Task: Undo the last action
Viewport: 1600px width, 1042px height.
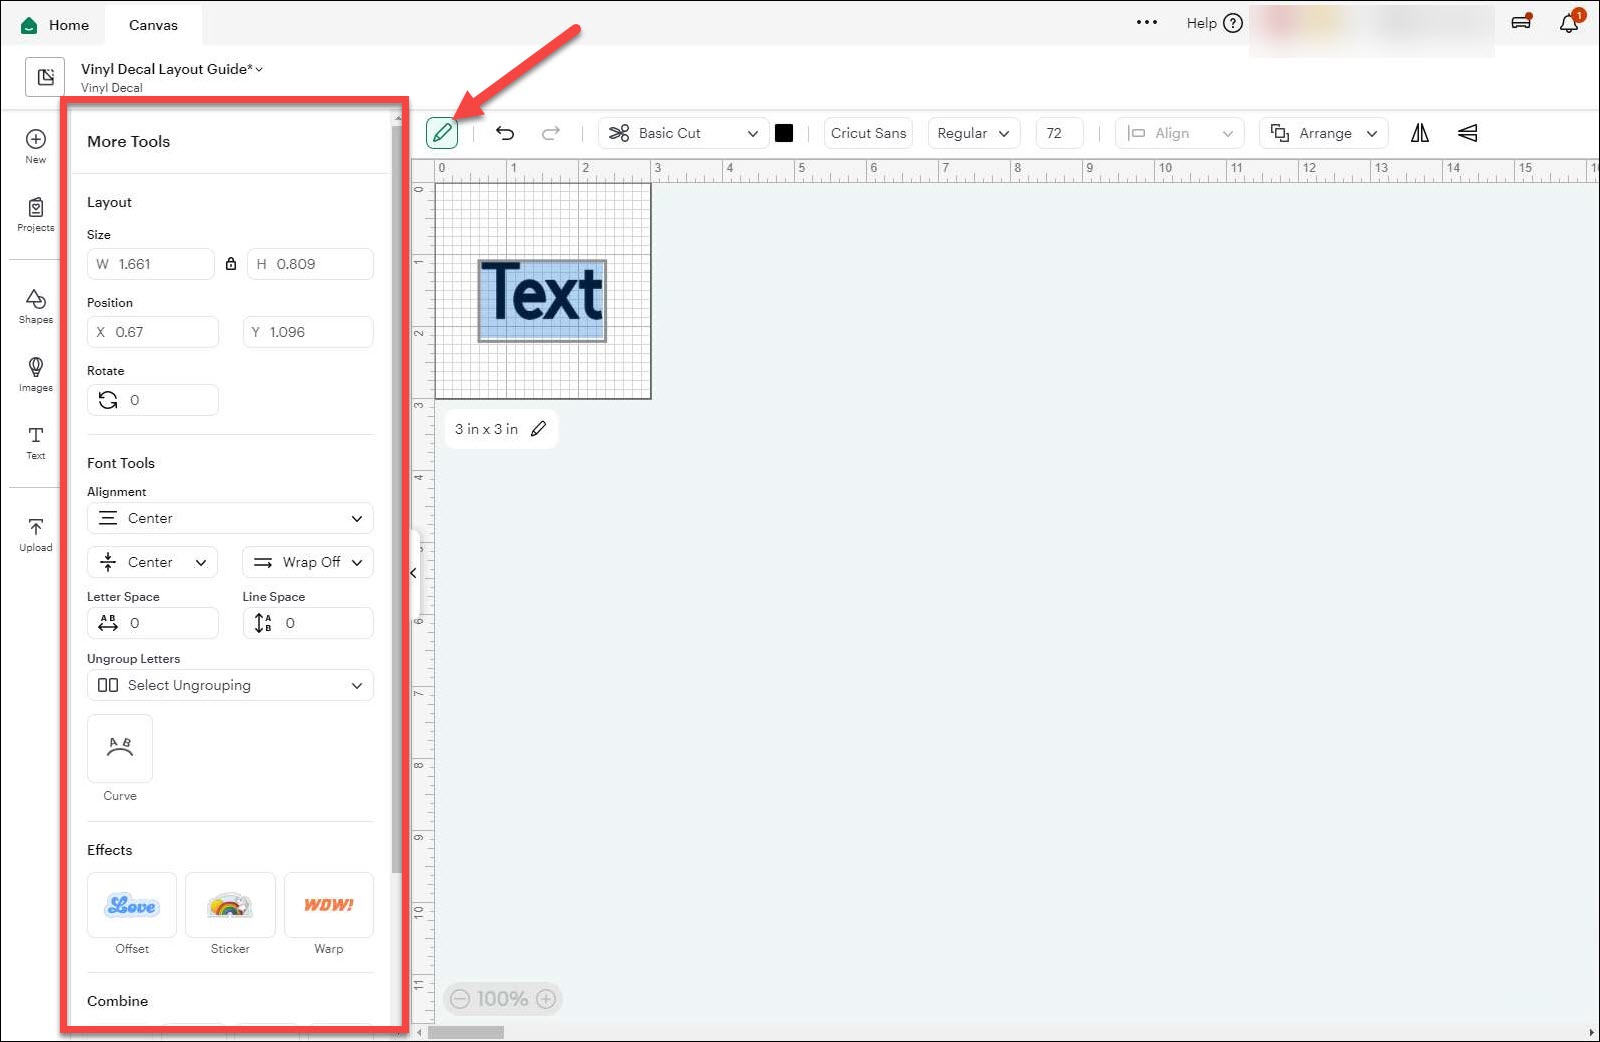Action: tap(505, 133)
